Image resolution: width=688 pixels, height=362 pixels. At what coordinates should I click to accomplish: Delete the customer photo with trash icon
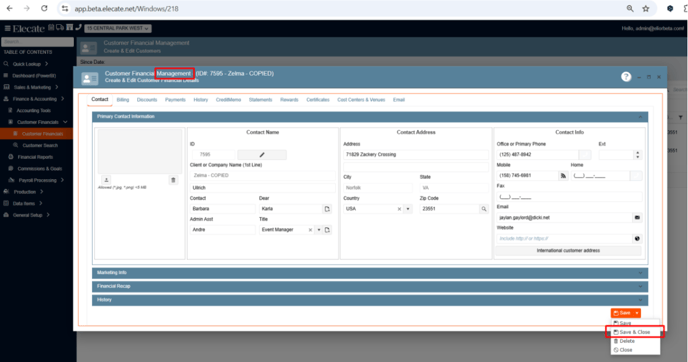point(173,180)
